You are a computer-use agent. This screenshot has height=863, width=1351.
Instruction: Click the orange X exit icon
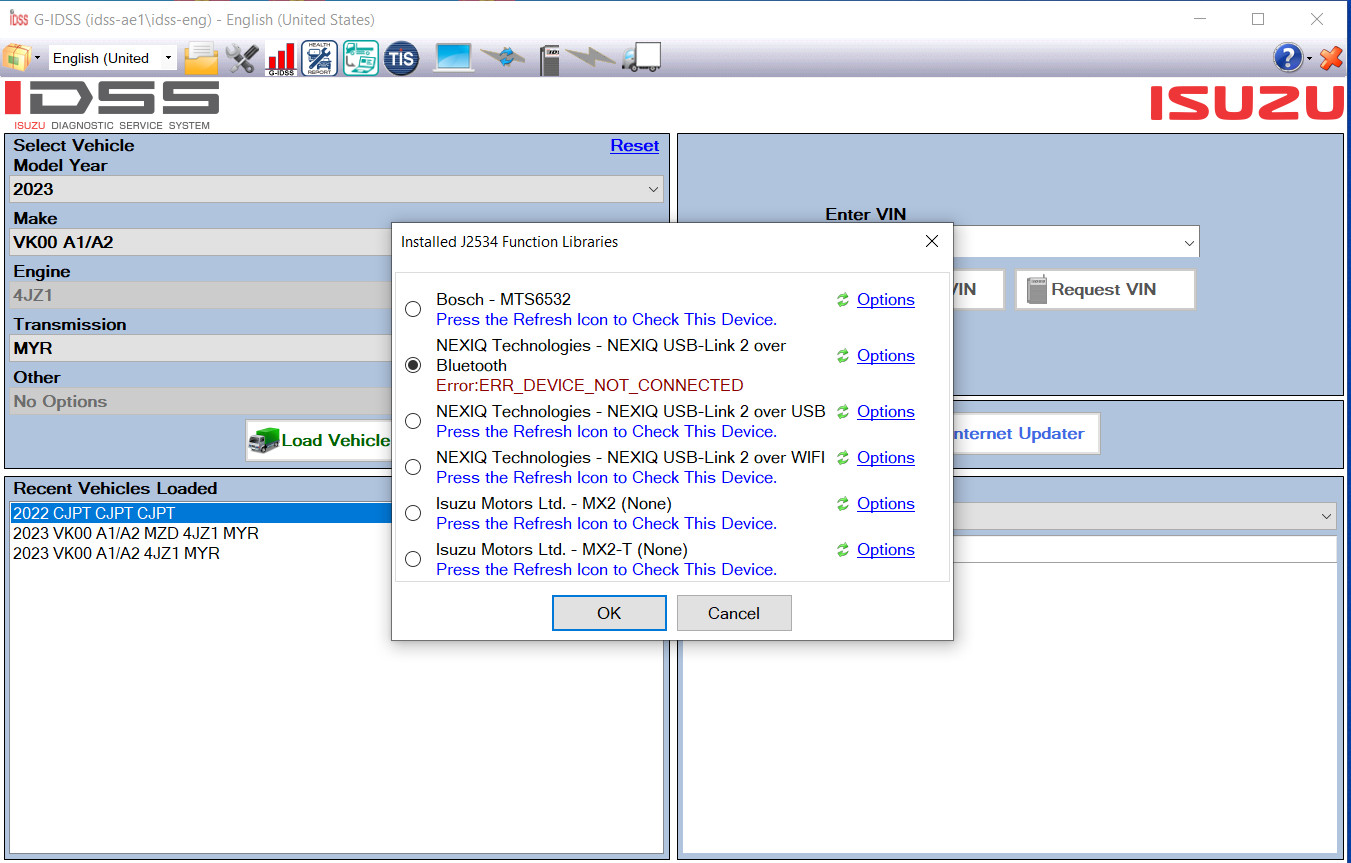coord(1331,58)
